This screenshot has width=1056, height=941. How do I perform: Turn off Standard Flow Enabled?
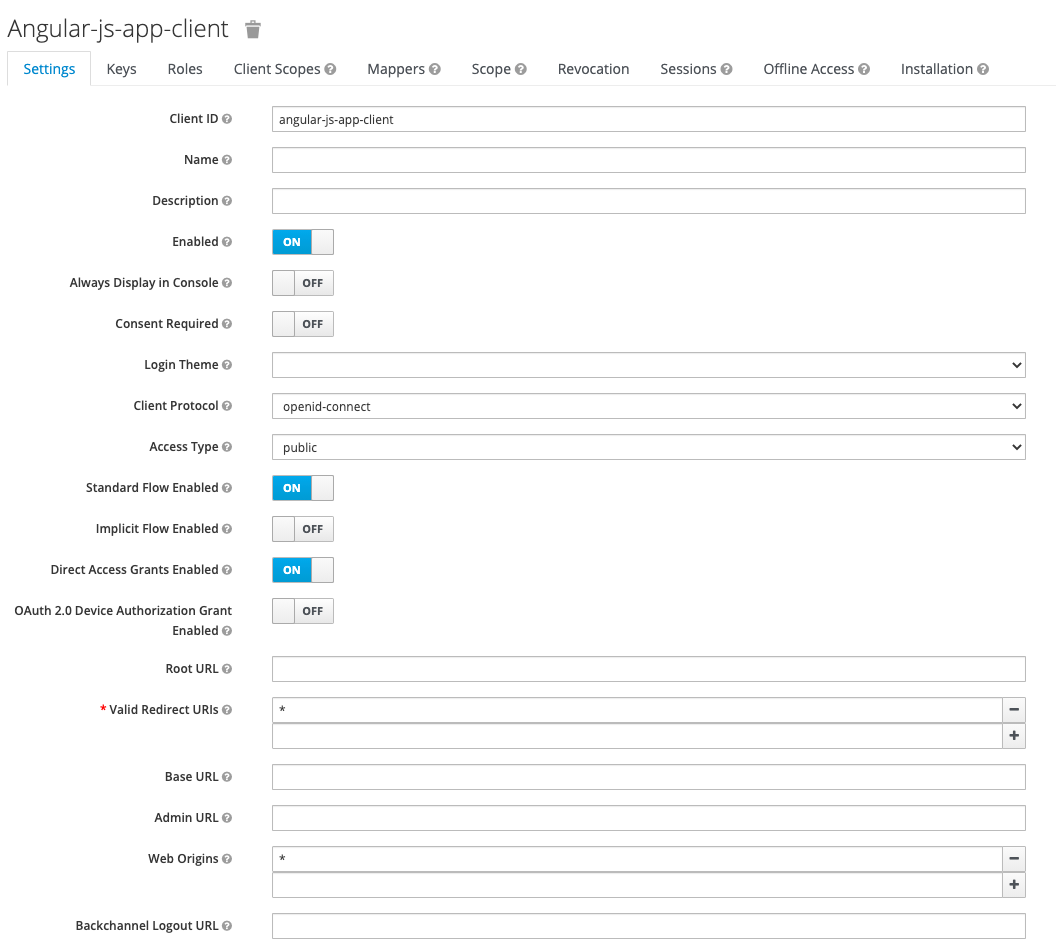pos(302,488)
